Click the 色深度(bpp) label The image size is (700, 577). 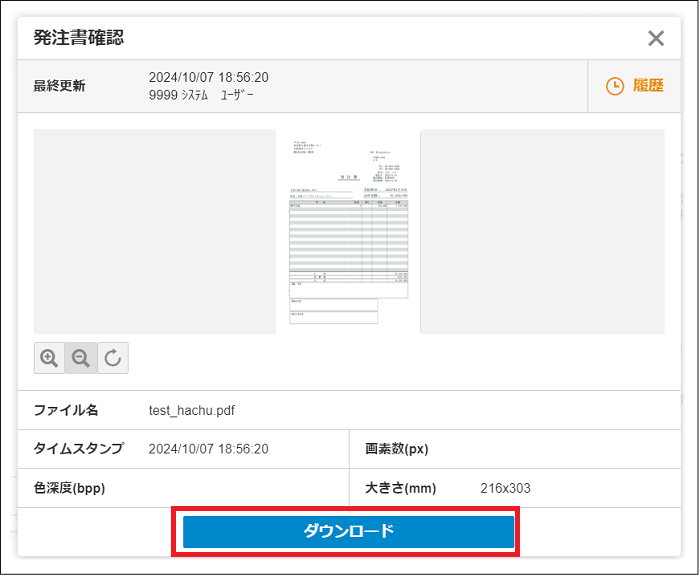[x=70, y=488]
